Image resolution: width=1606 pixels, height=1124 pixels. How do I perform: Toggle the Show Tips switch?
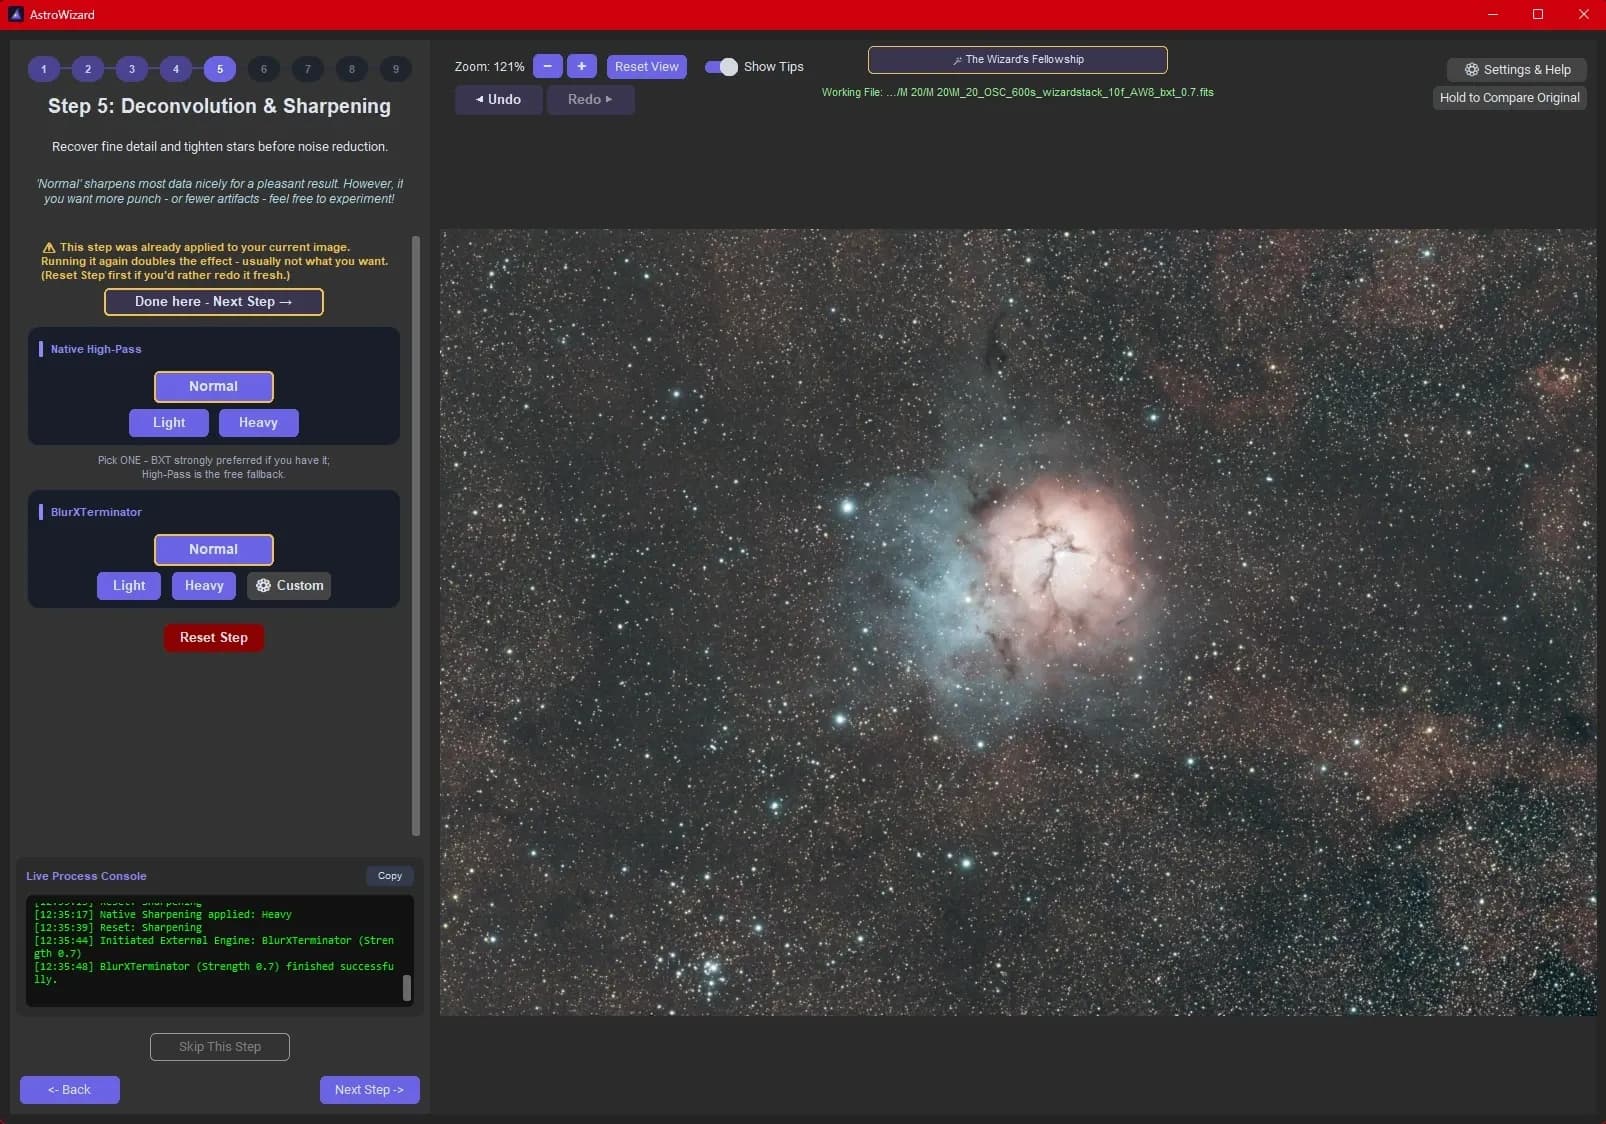721,67
